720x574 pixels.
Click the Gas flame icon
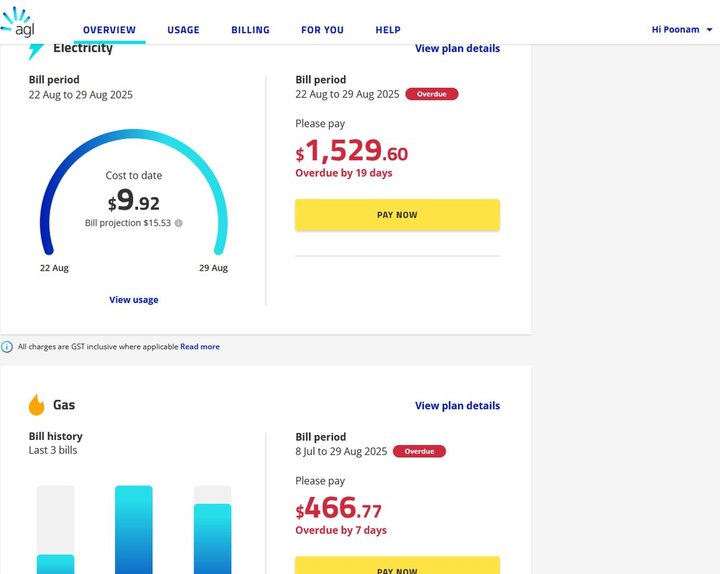(x=36, y=405)
